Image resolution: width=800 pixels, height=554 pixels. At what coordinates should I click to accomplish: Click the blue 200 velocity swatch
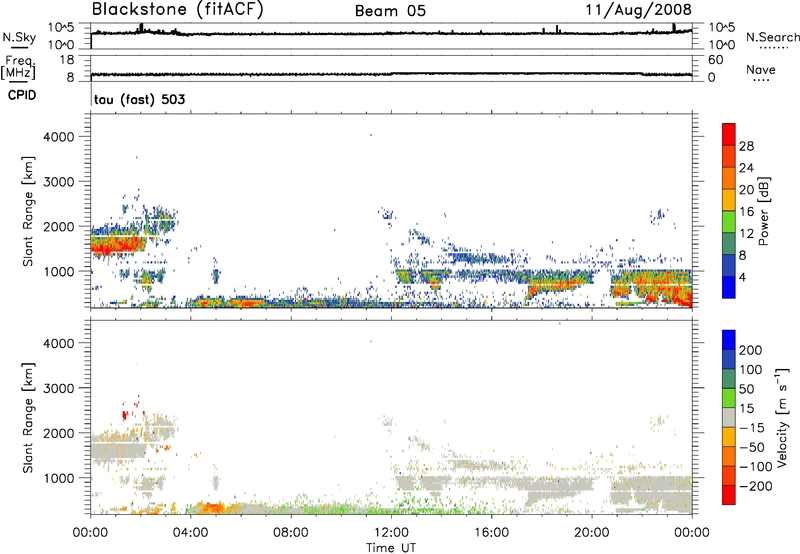tap(729, 340)
